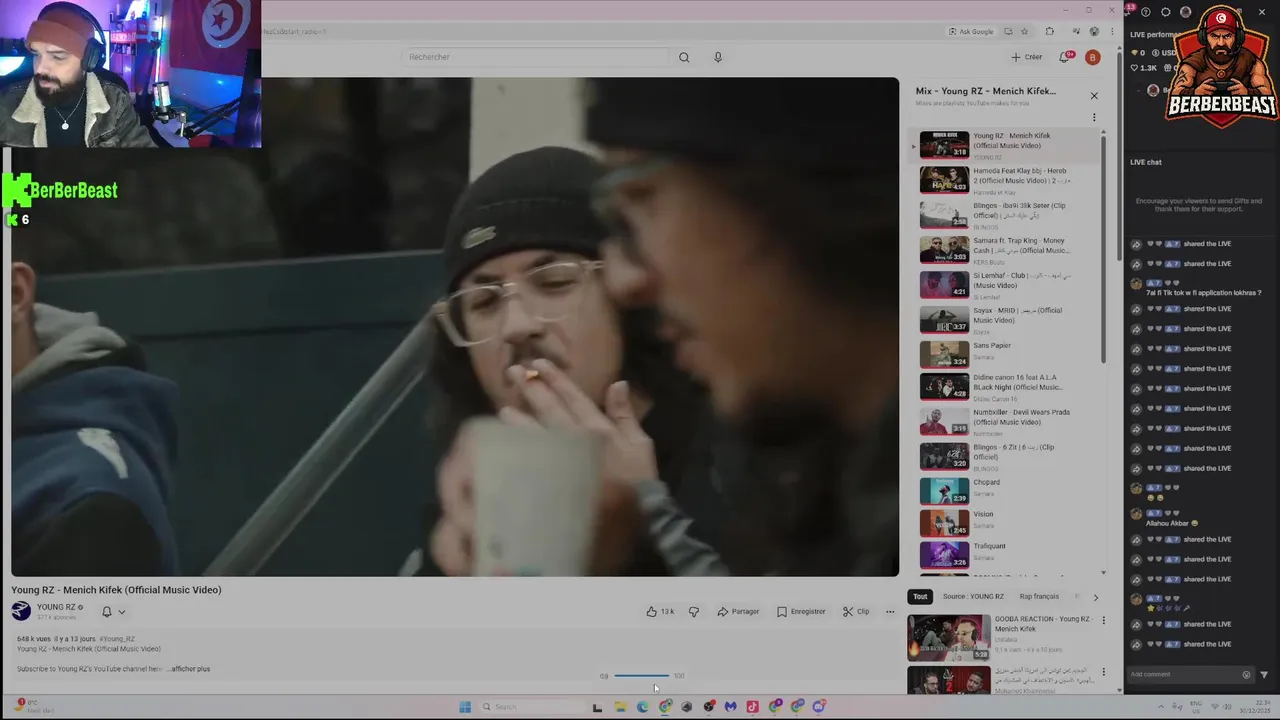The image size is (1280, 720).
Task: Adjust the volume slider near 100
Action: pos(641,676)
